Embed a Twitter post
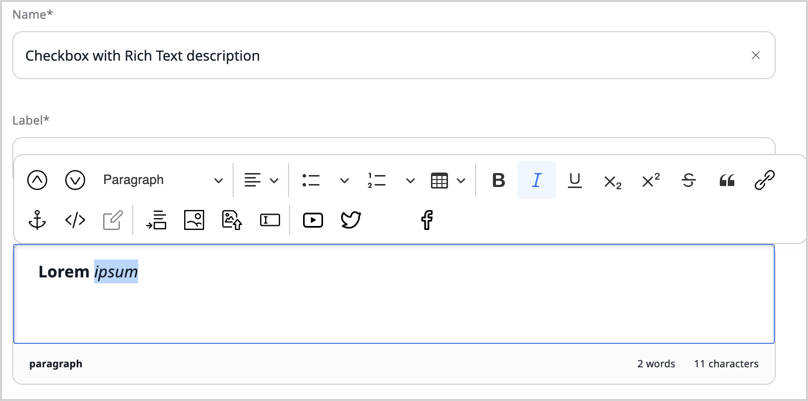The image size is (808, 401). (351, 220)
